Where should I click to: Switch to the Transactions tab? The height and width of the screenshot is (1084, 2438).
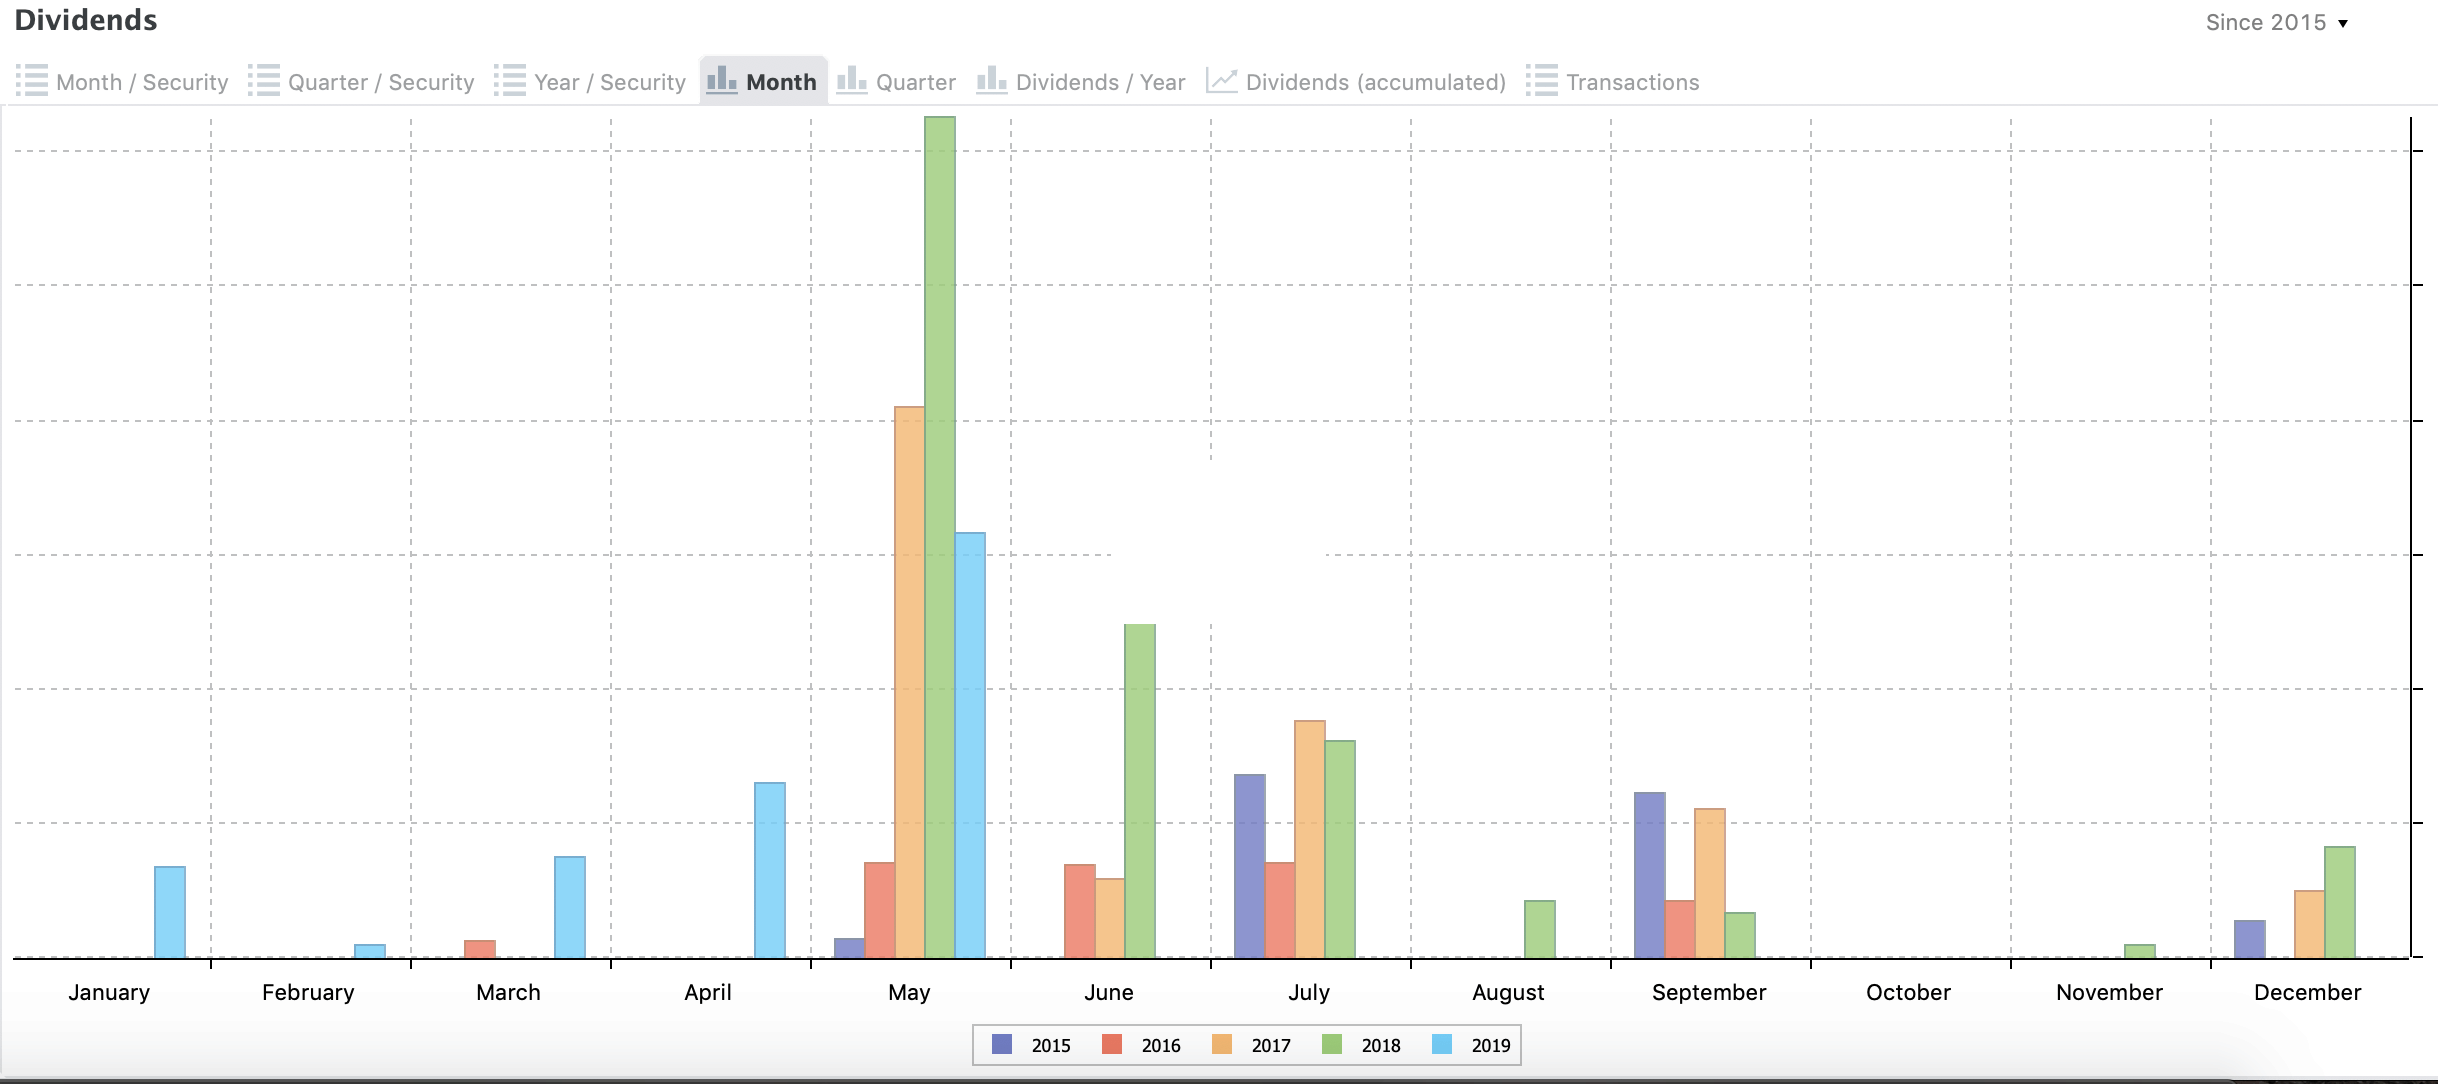[x=1632, y=82]
